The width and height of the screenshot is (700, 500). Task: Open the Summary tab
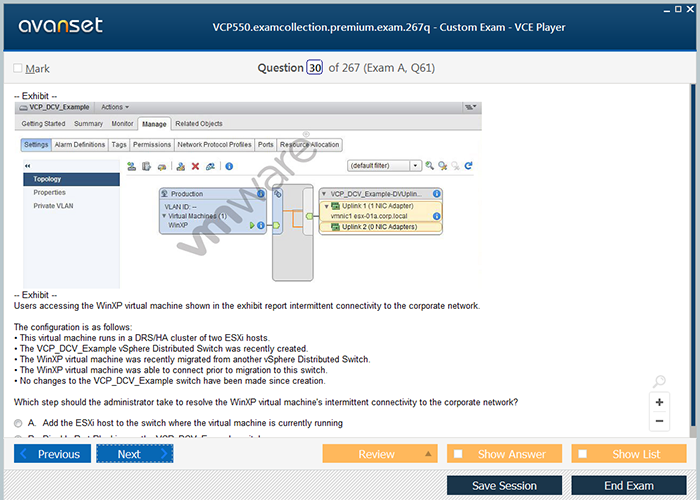coord(88,124)
